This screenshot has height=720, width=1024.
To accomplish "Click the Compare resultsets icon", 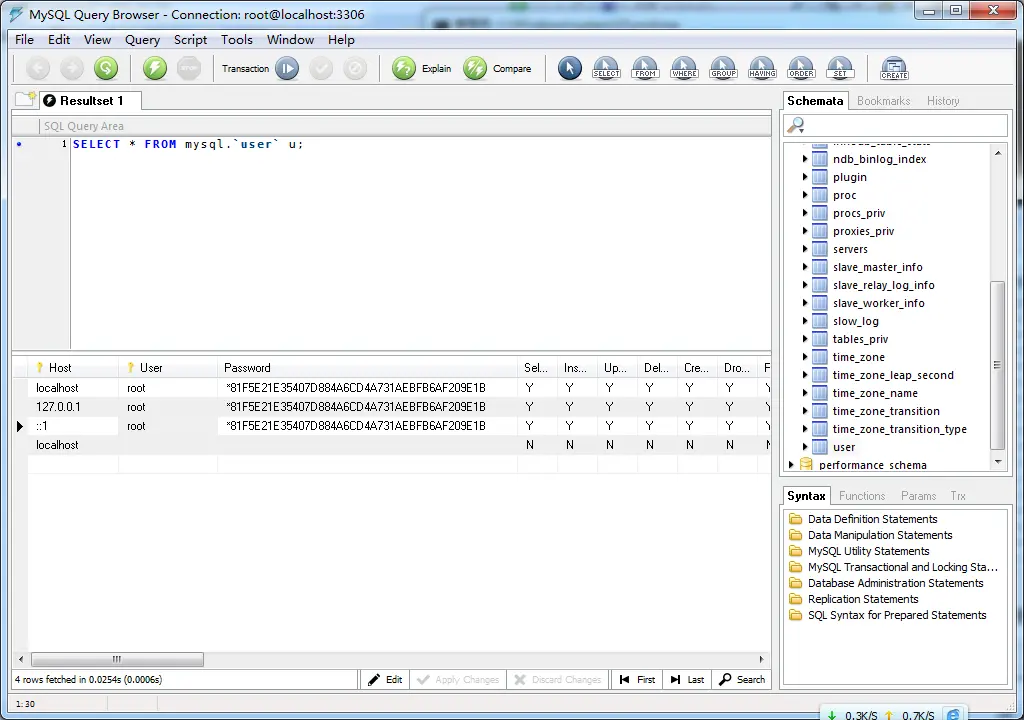I will [475, 68].
